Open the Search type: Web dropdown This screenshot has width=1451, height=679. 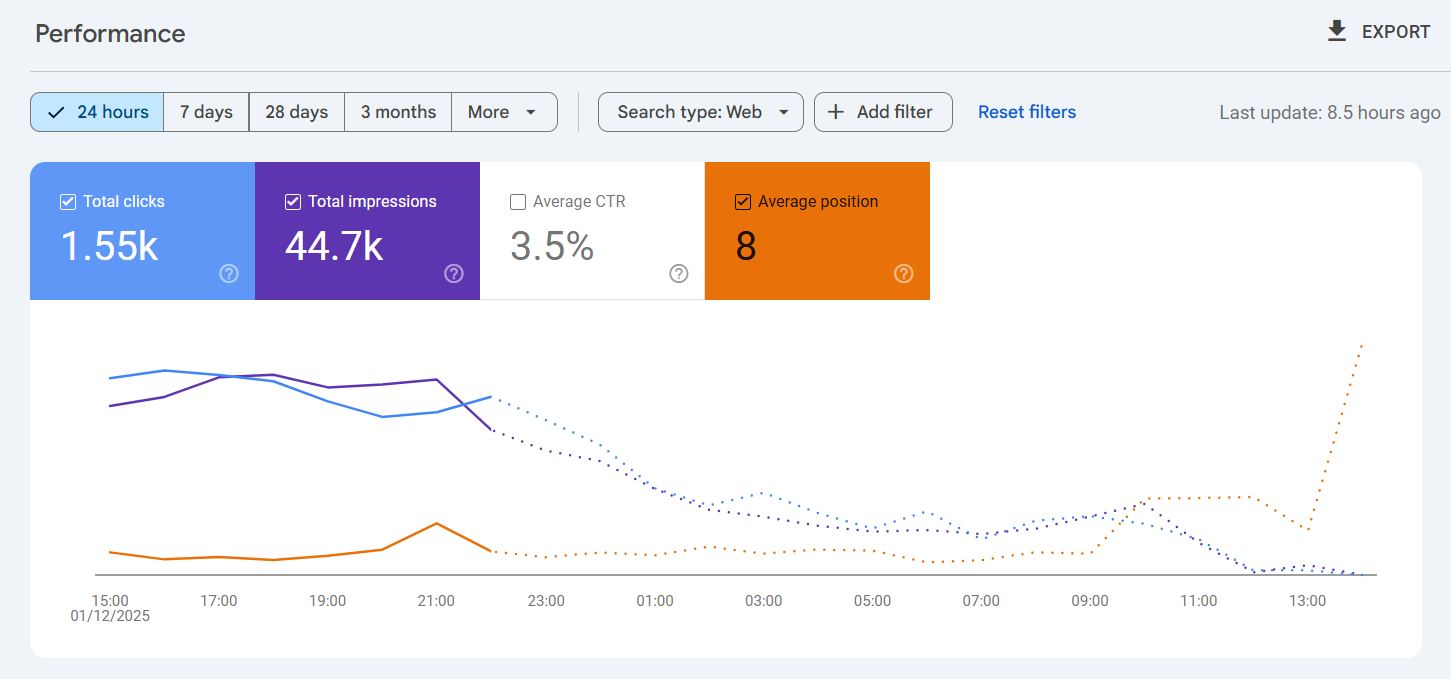pyautogui.click(x=700, y=112)
